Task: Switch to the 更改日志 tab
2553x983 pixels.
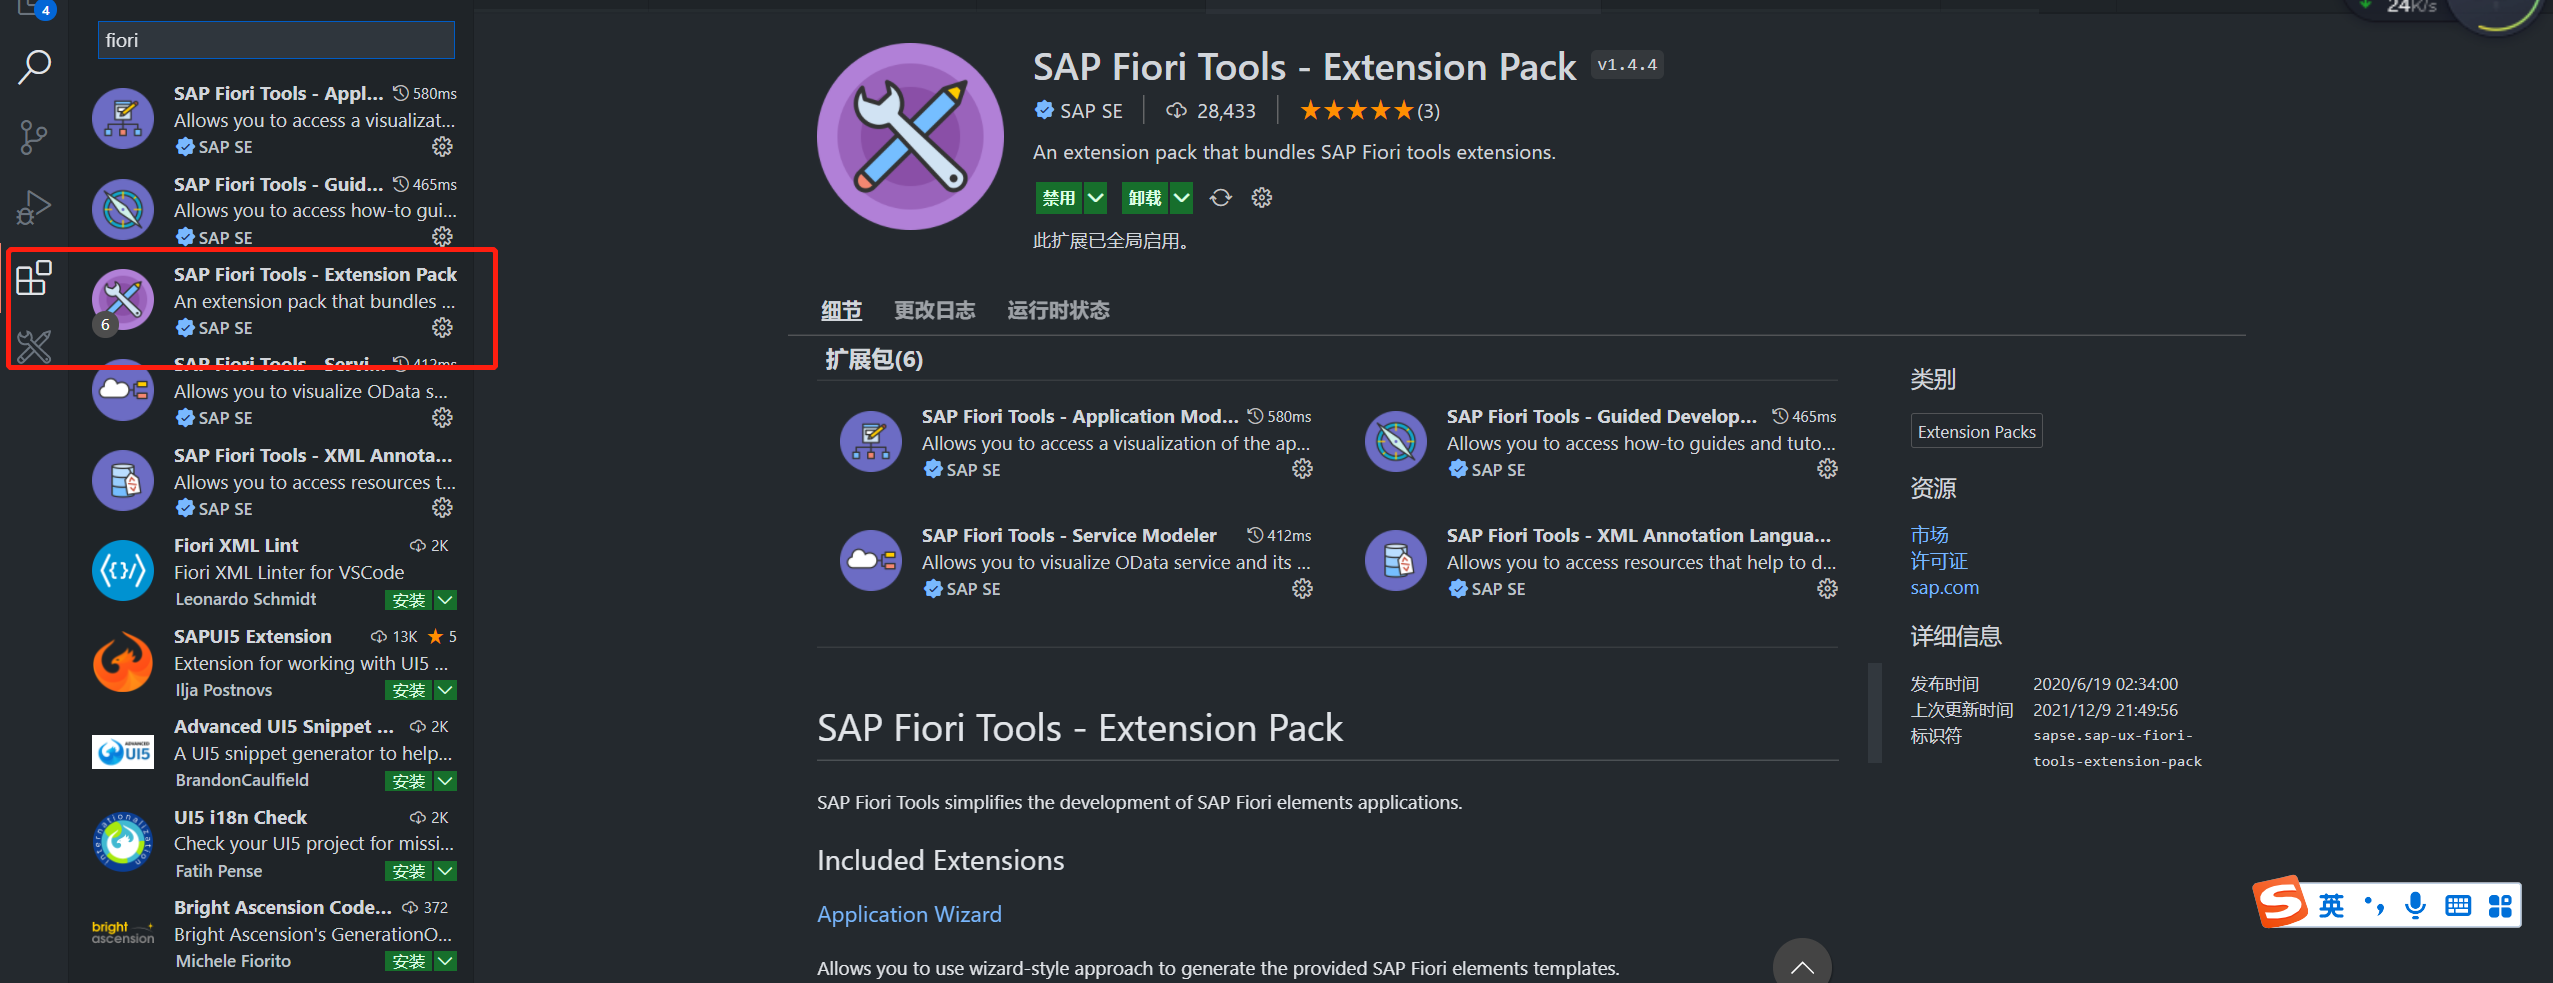Action: (x=933, y=310)
